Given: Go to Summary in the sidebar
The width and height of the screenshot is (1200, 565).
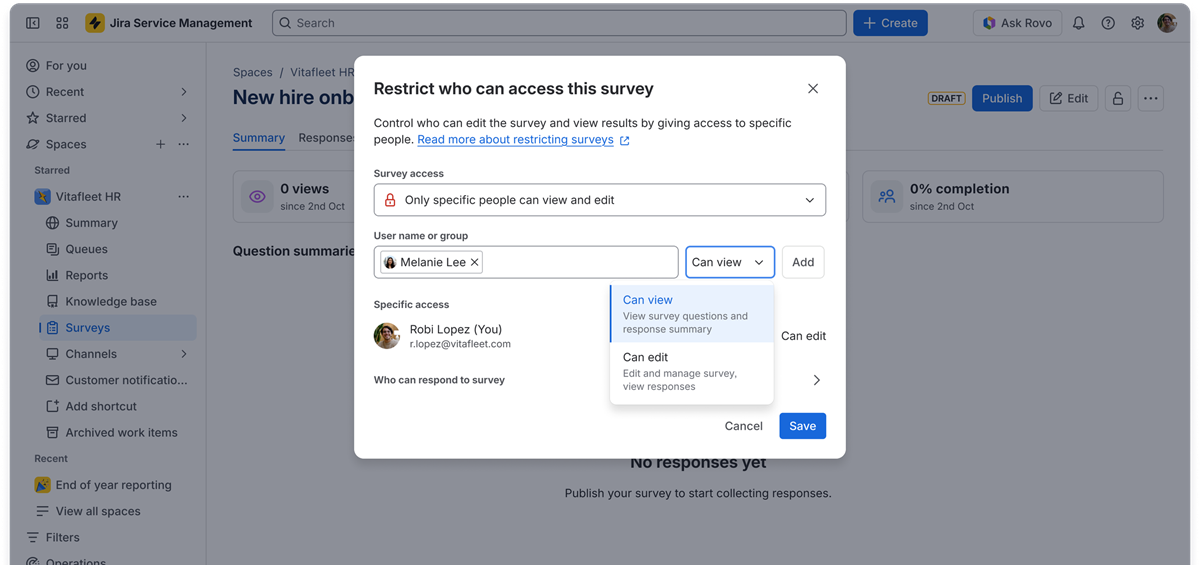Looking at the screenshot, I should pyautogui.click(x=91, y=223).
